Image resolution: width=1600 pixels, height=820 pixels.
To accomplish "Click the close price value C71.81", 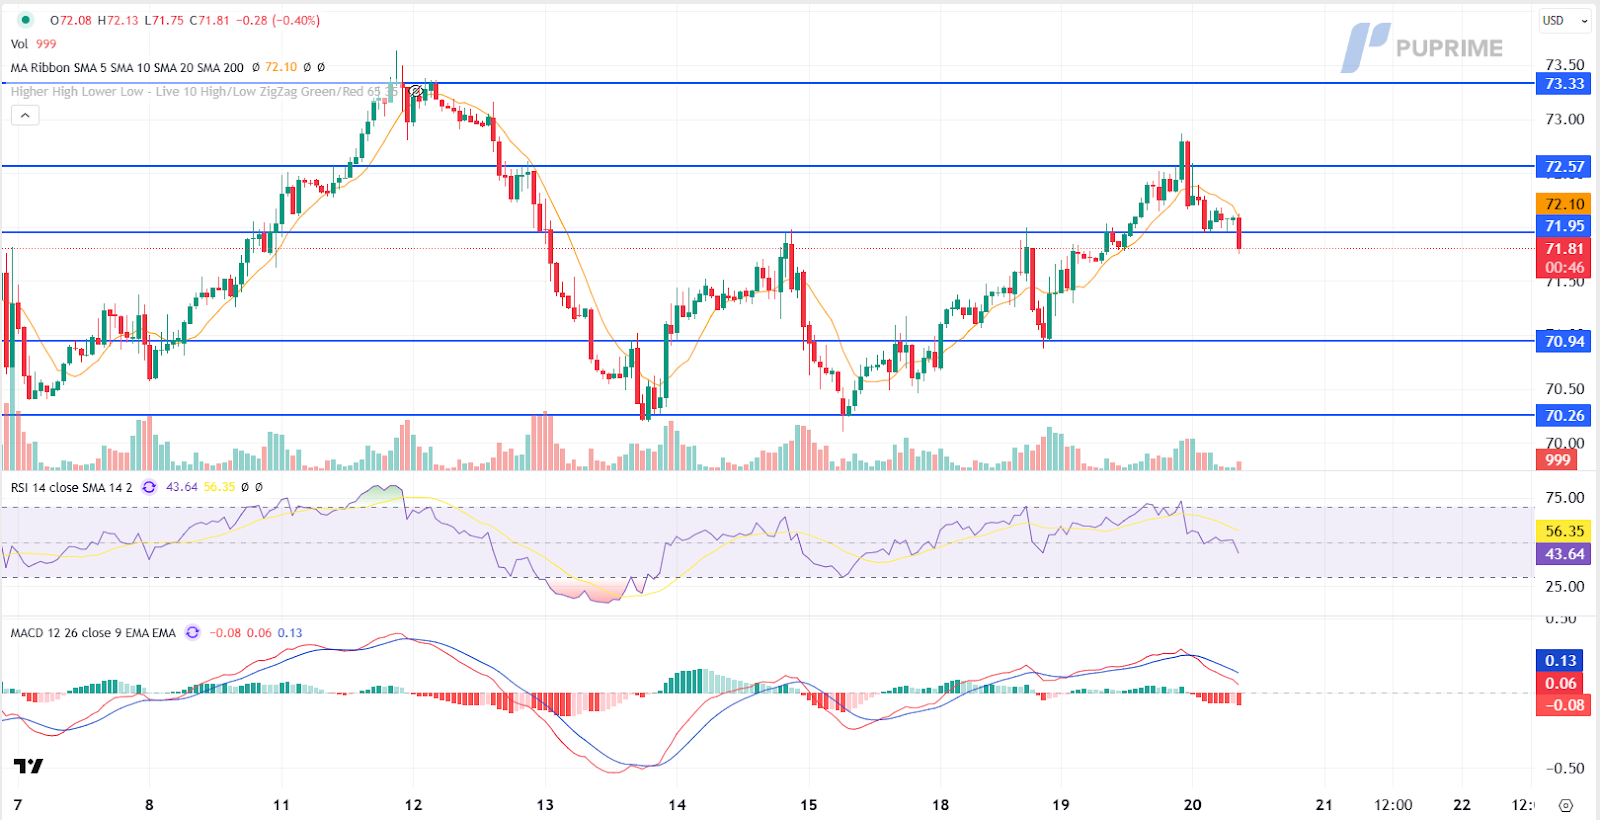I will point(210,20).
